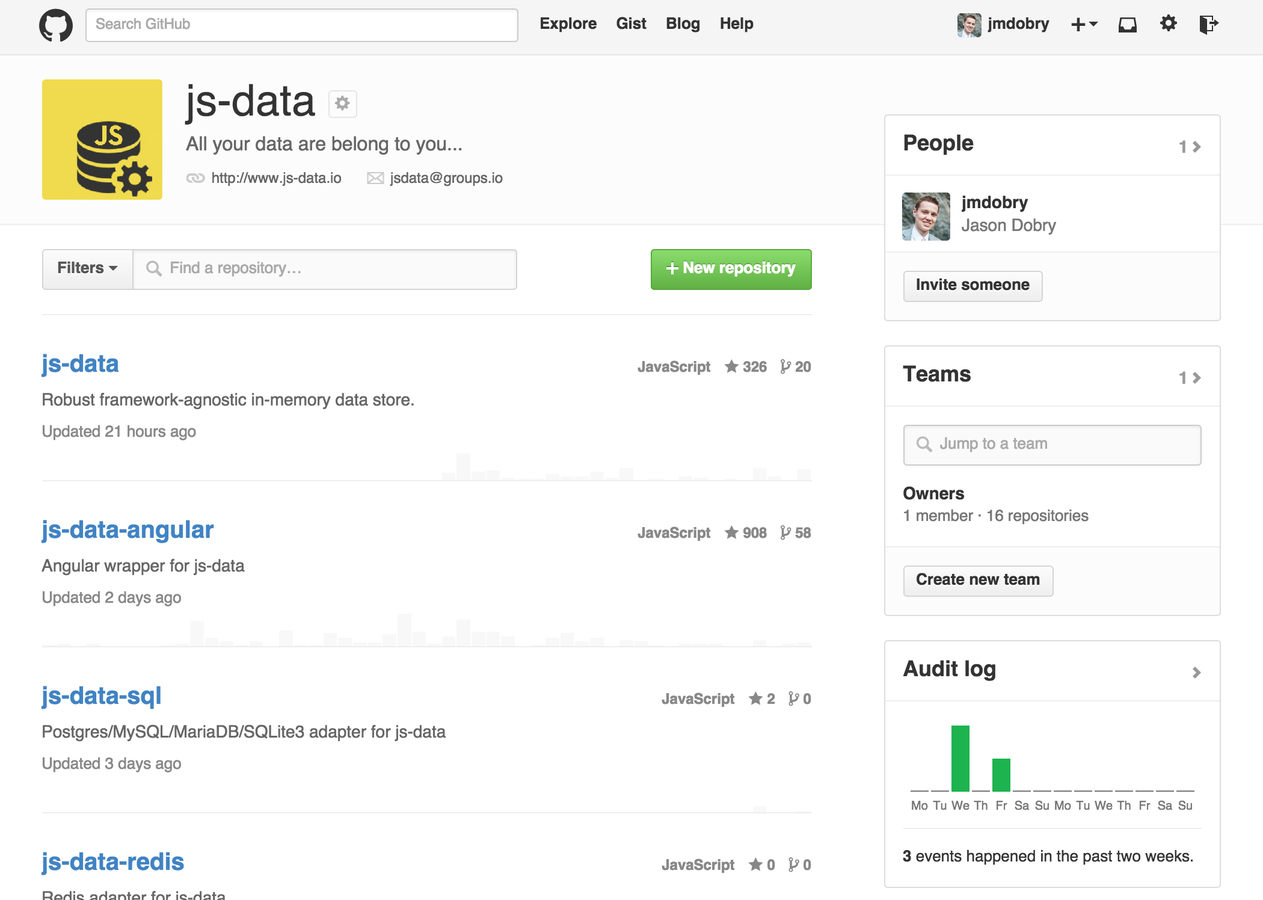This screenshot has width=1263, height=900.
Task: Open Gist in top navigation
Action: point(631,24)
